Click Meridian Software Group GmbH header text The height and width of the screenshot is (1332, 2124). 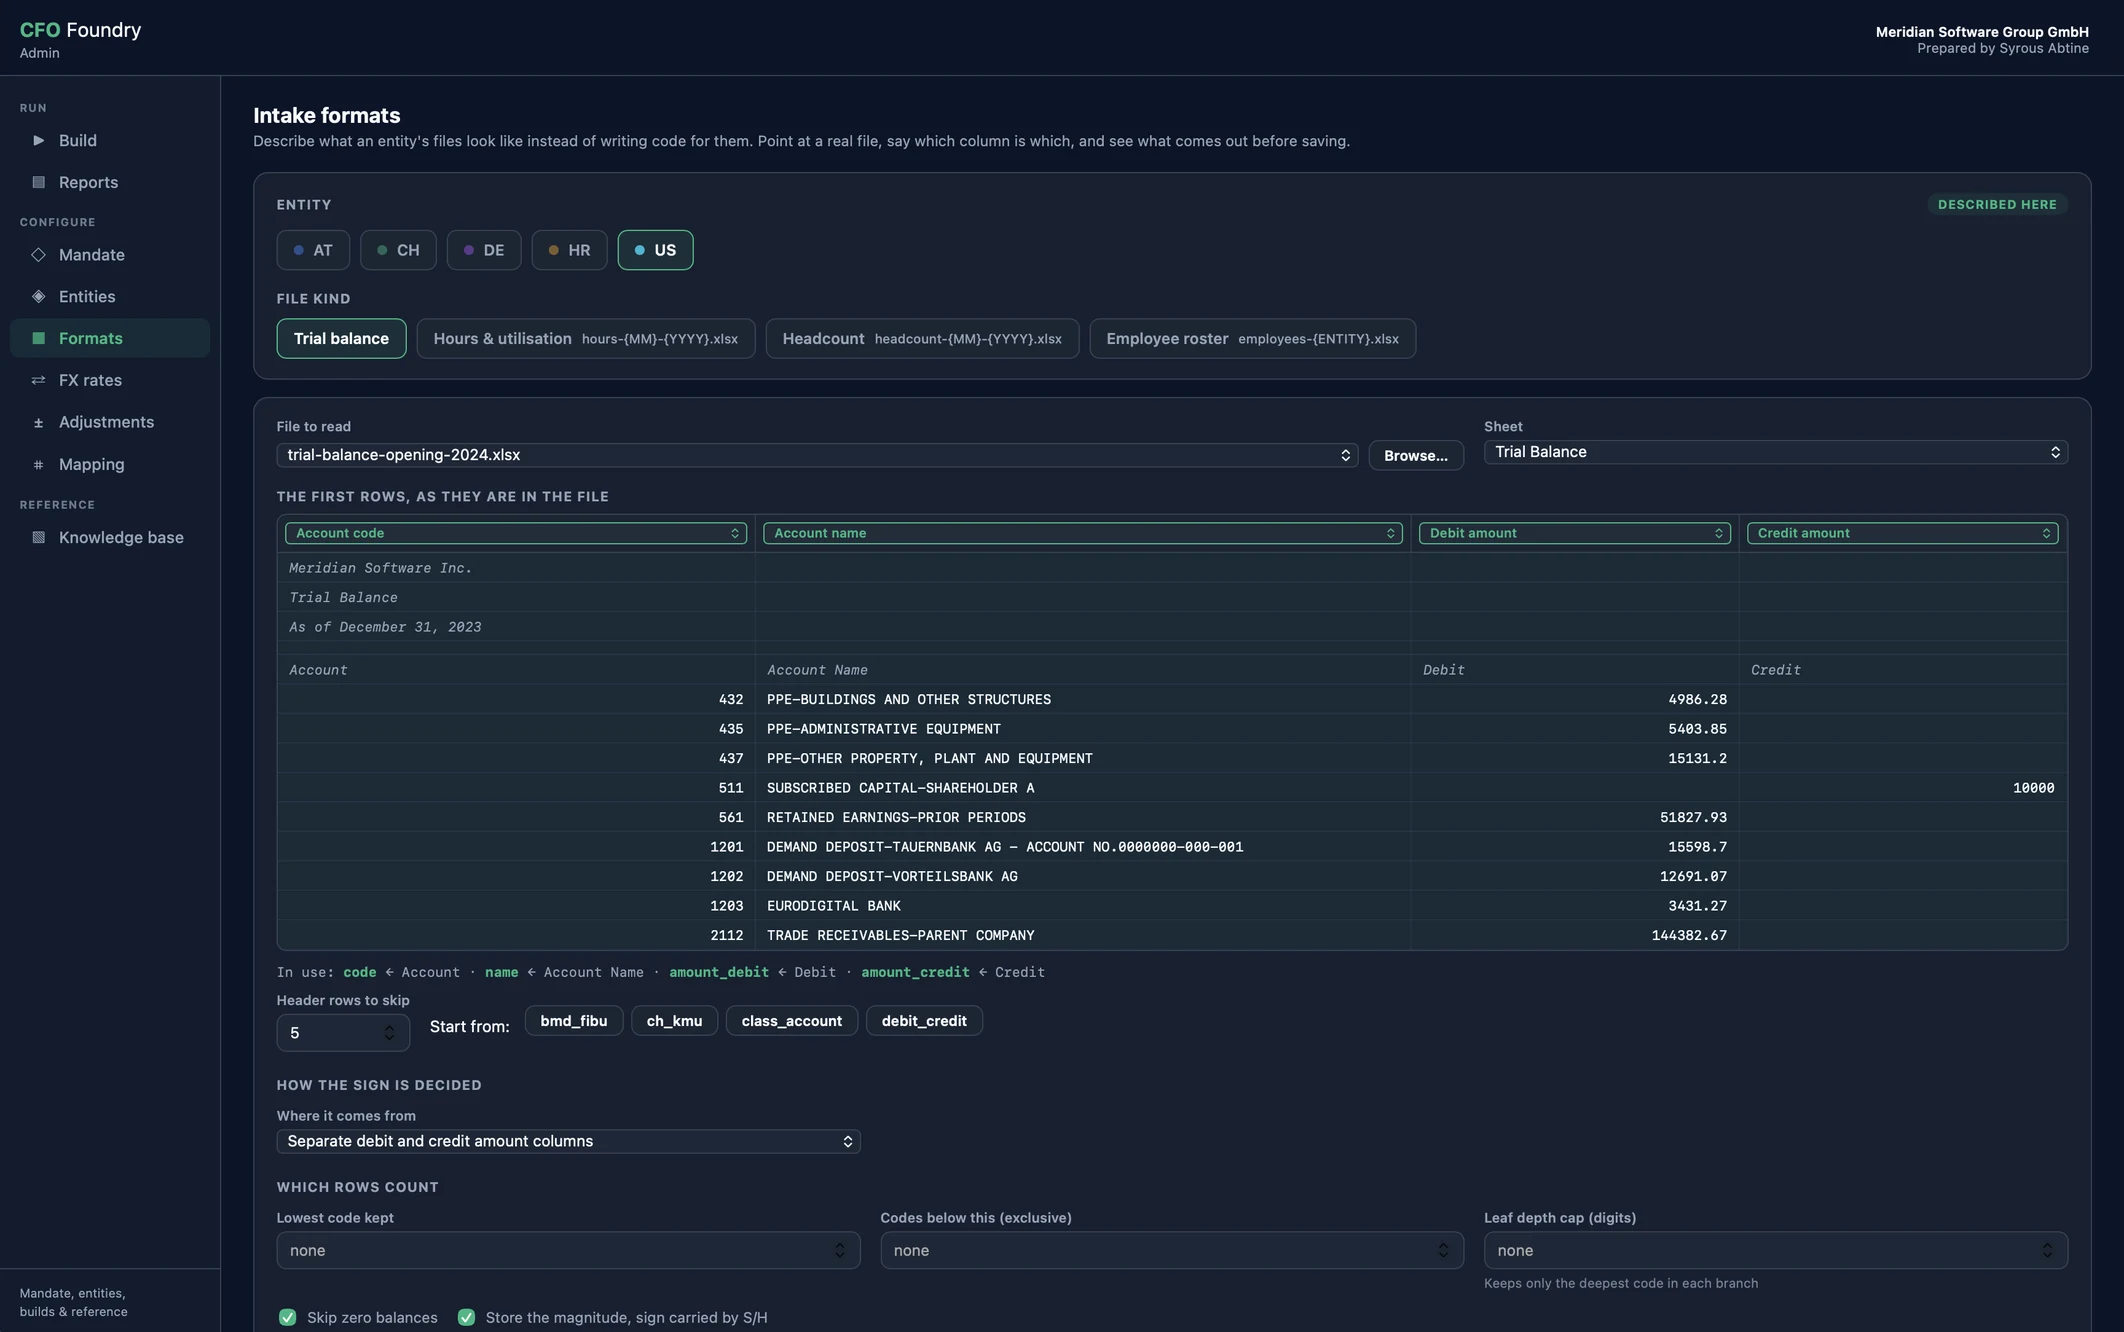(1981, 32)
